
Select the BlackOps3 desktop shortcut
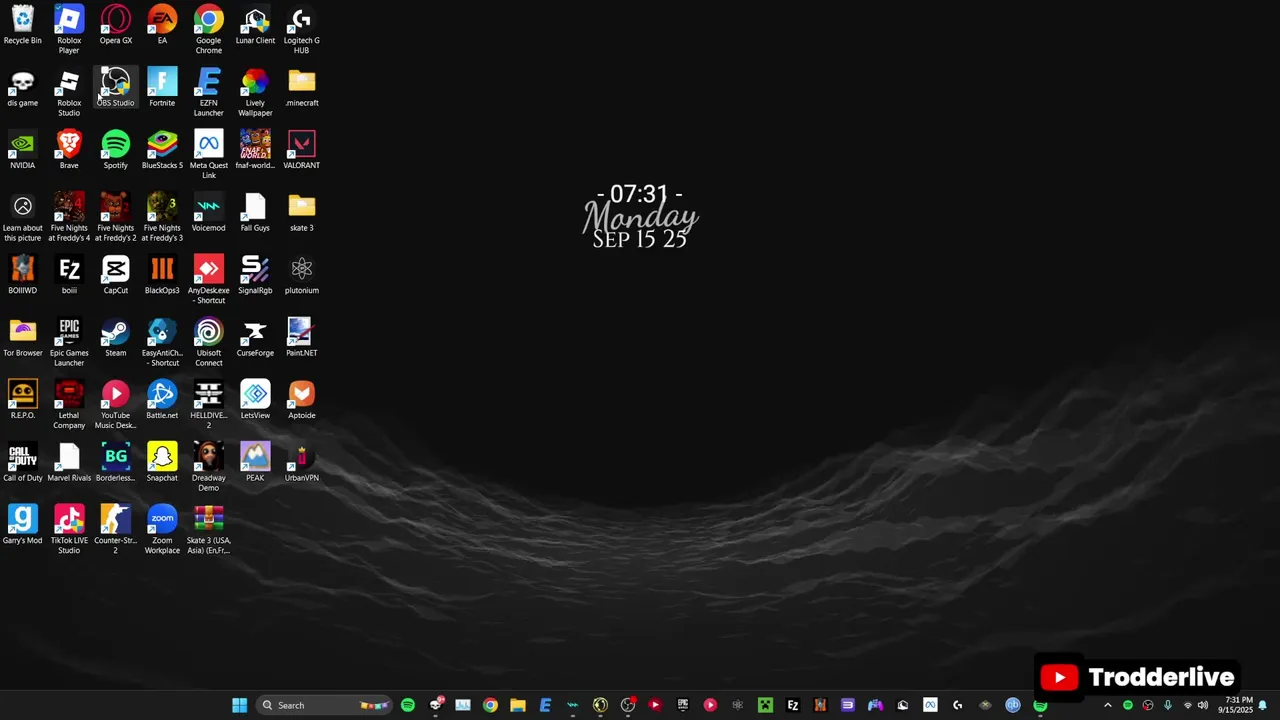(162, 276)
